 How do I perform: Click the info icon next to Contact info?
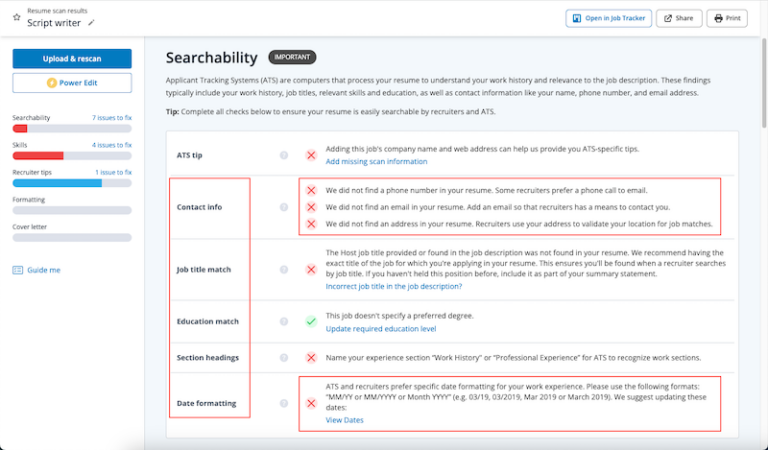click(x=284, y=207)
